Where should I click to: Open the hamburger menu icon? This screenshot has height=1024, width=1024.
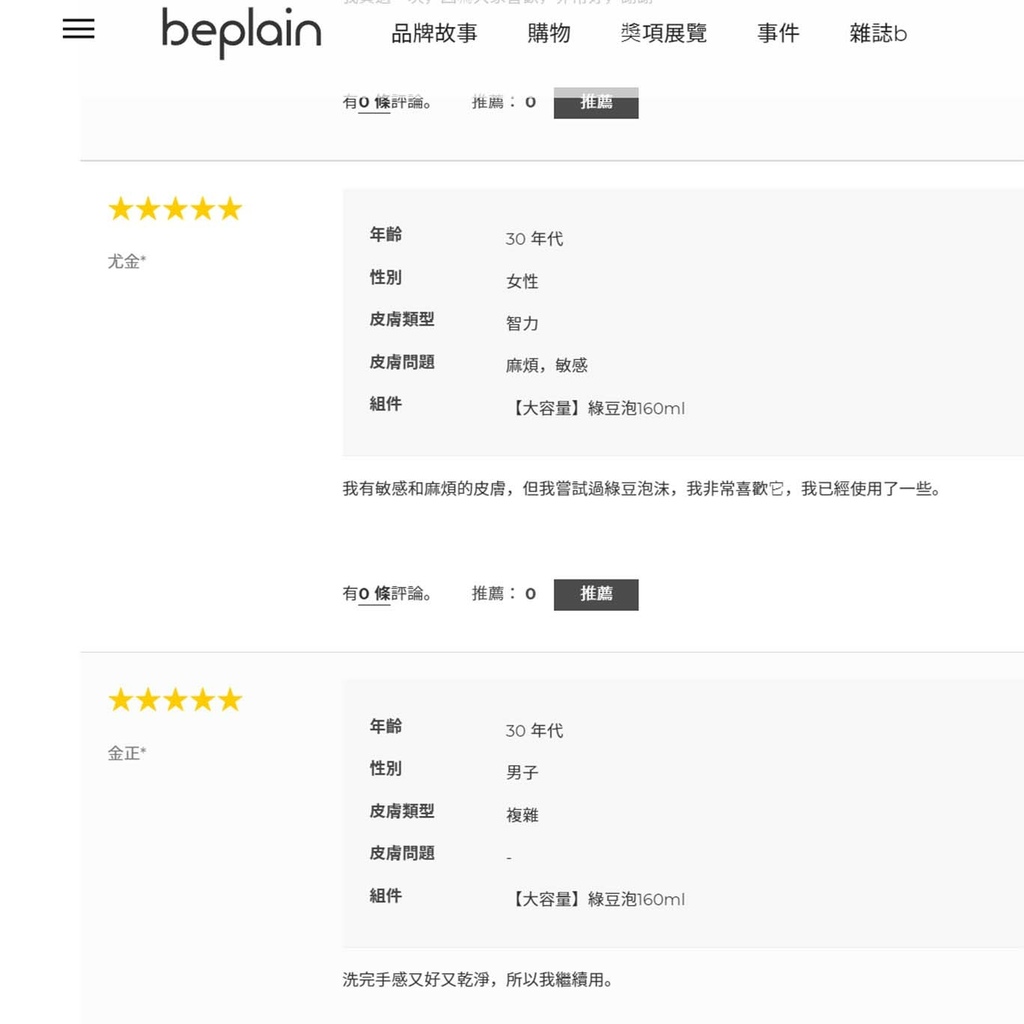(78, 29)
